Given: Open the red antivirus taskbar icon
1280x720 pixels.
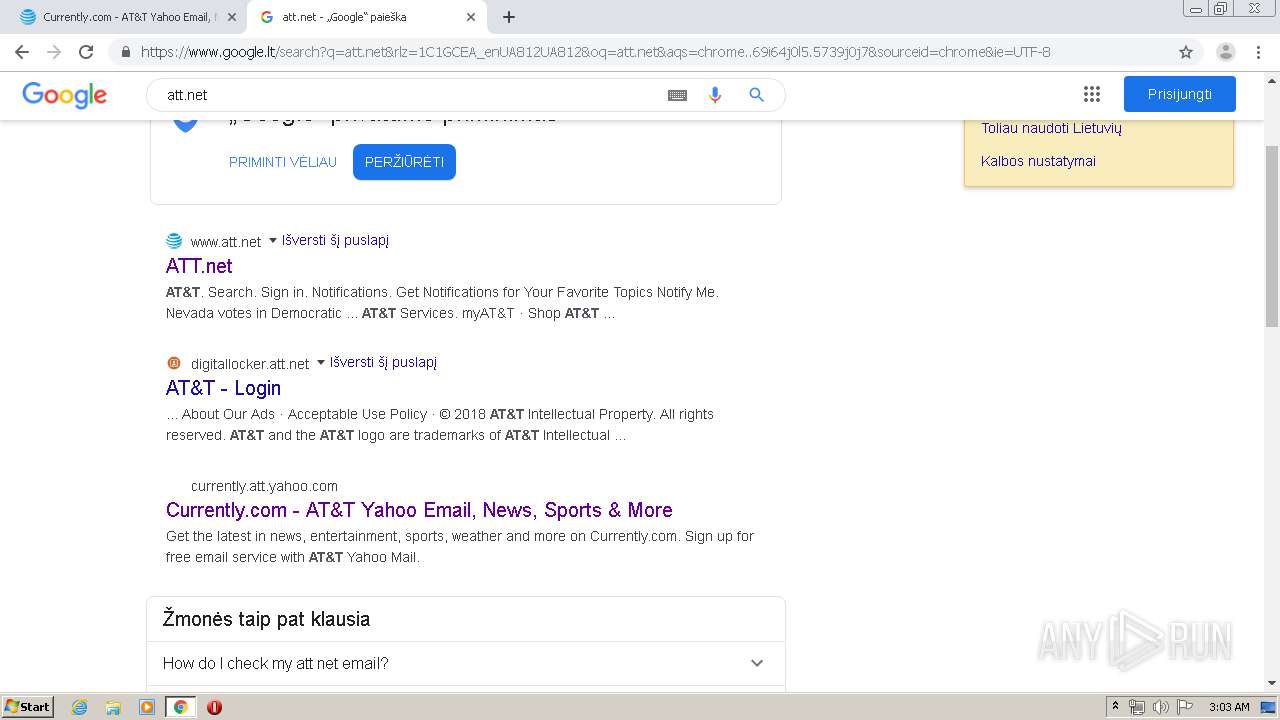Looking at the screenshot, I should click(214, 707).
